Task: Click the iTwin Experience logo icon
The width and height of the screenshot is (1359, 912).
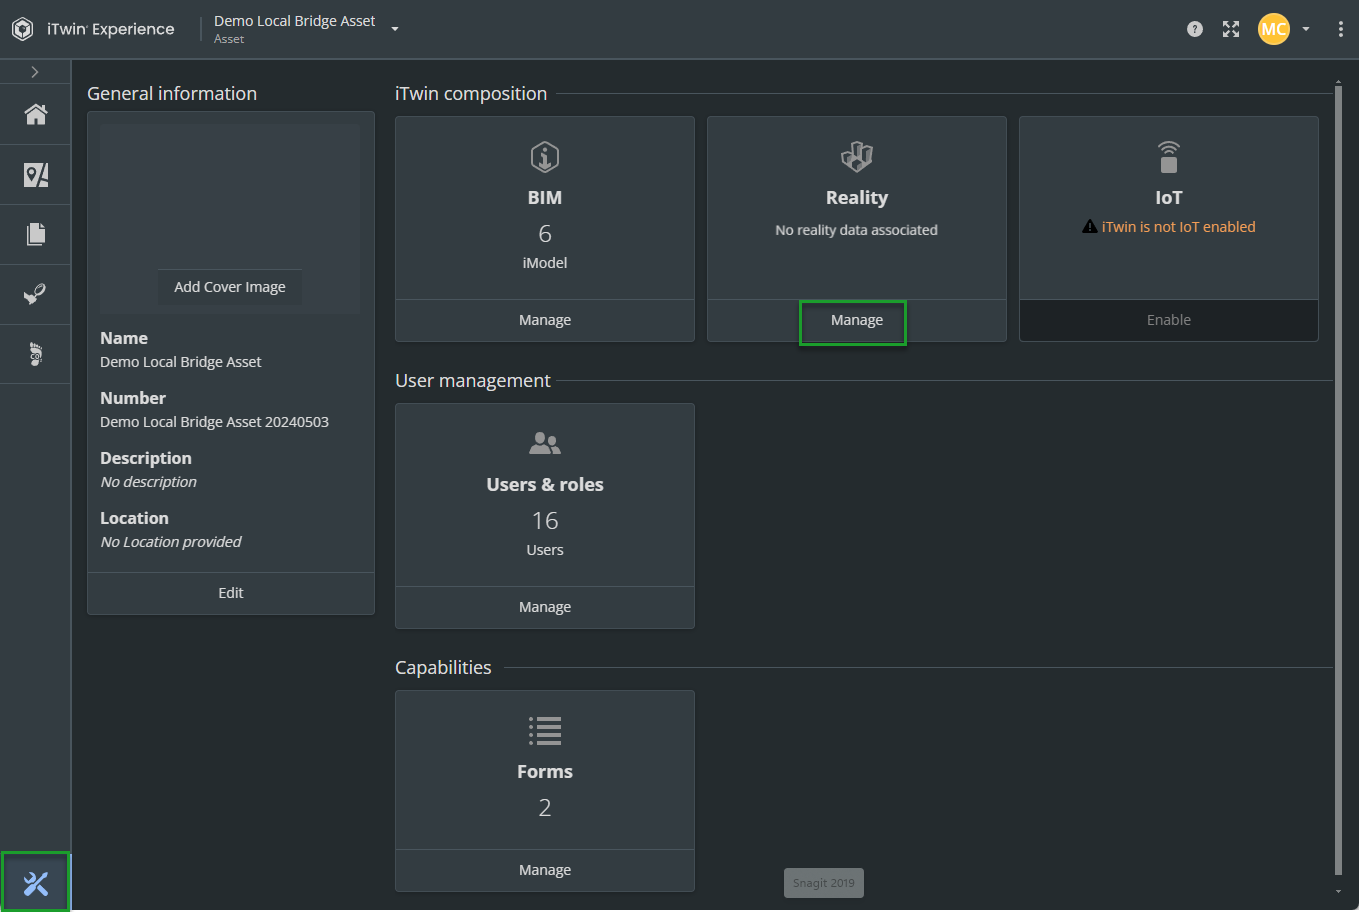Action: [22, 29]
